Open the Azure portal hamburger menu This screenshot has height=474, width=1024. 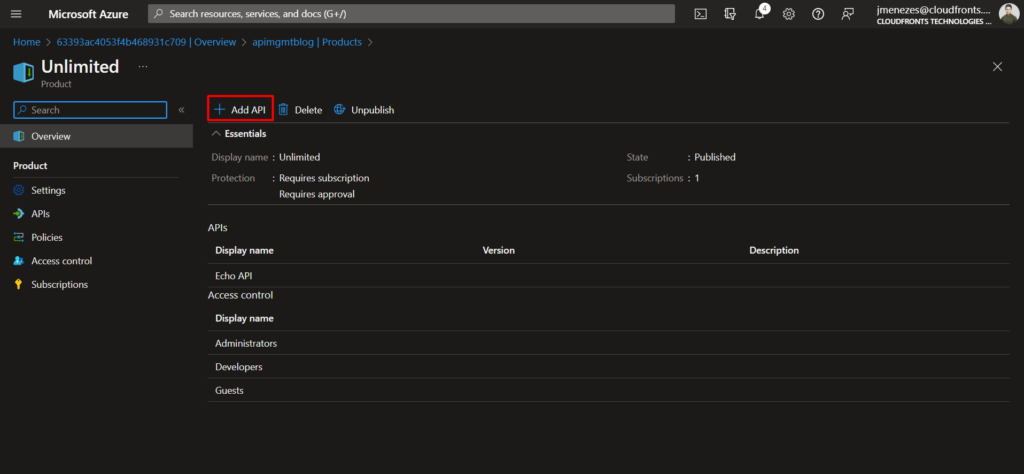16,14
